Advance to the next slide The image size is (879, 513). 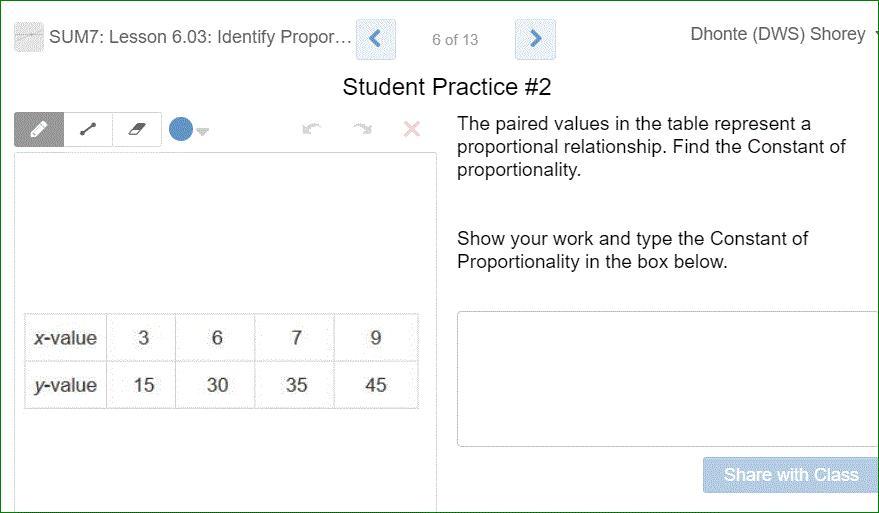click(x=535, y=39)
